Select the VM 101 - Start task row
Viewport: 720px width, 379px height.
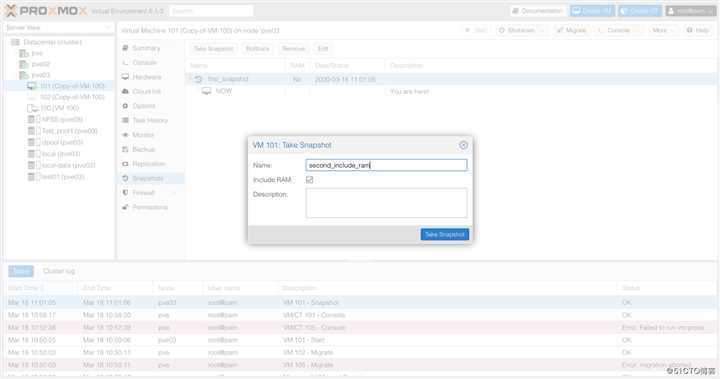[360, 340]
